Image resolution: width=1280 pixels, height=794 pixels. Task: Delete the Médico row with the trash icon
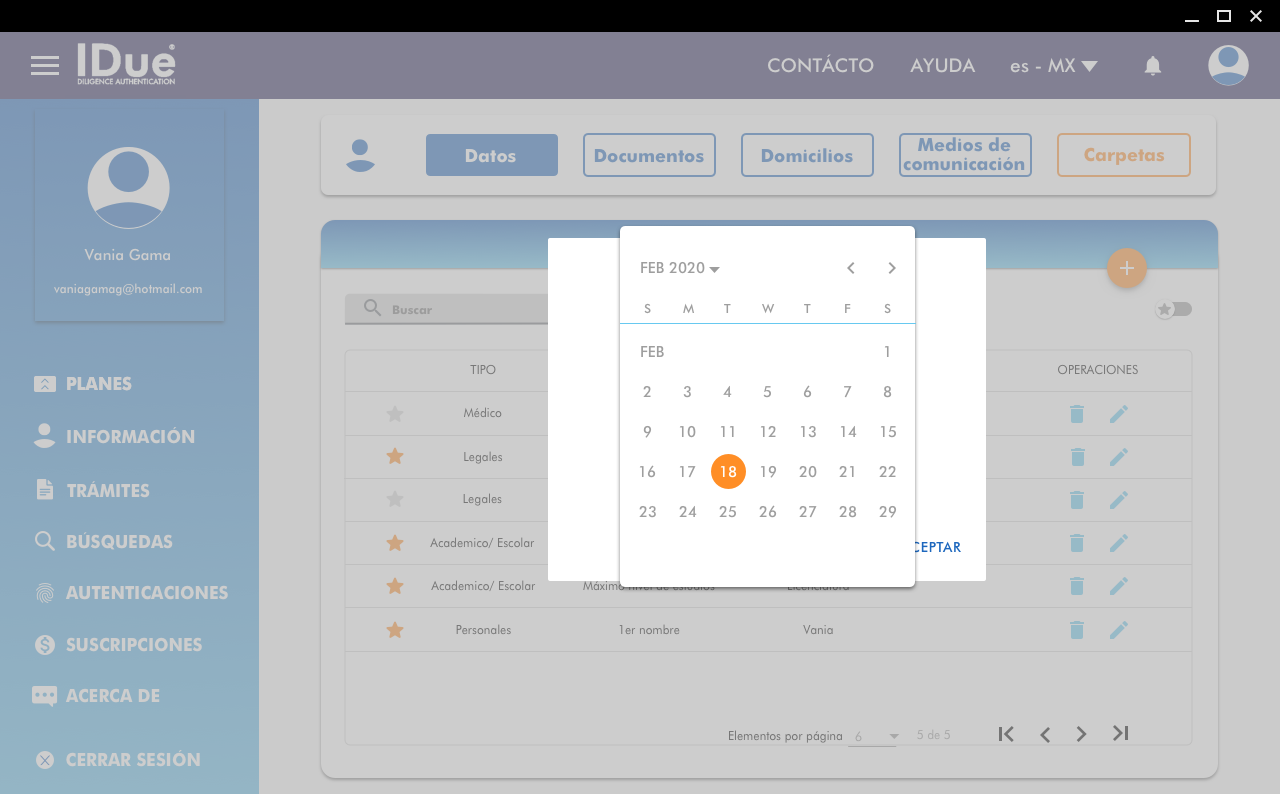click(1077, 414)
